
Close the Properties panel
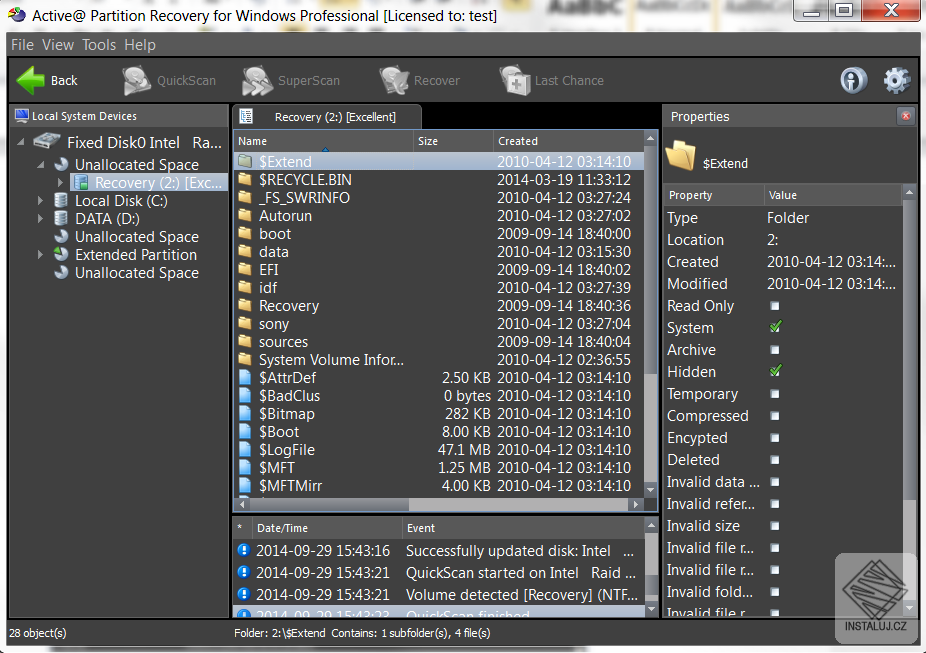point(905,116)
